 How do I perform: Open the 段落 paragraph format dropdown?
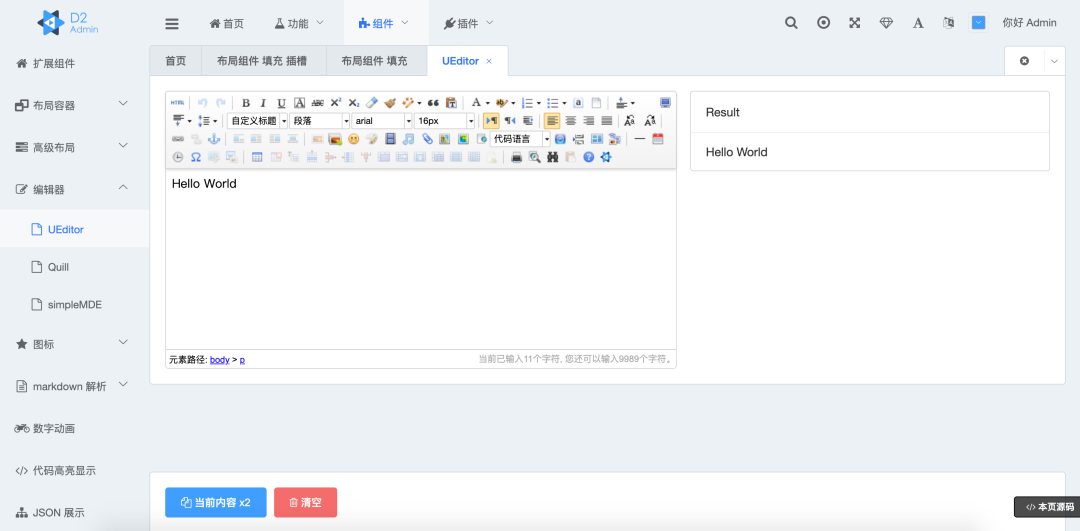[x=320, y=121]
